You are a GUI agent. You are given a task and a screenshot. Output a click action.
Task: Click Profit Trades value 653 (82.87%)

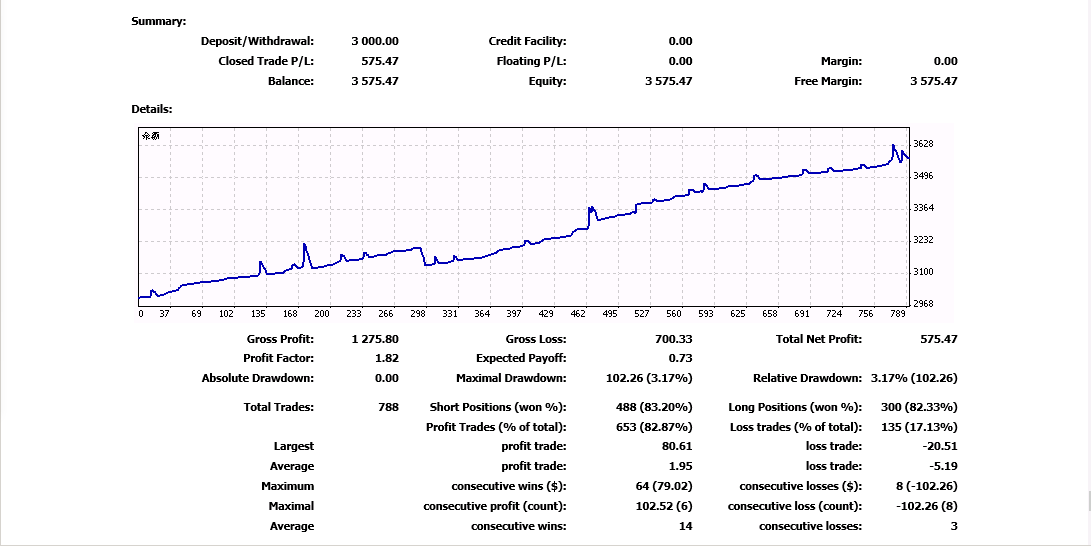[x=654, y=426]
